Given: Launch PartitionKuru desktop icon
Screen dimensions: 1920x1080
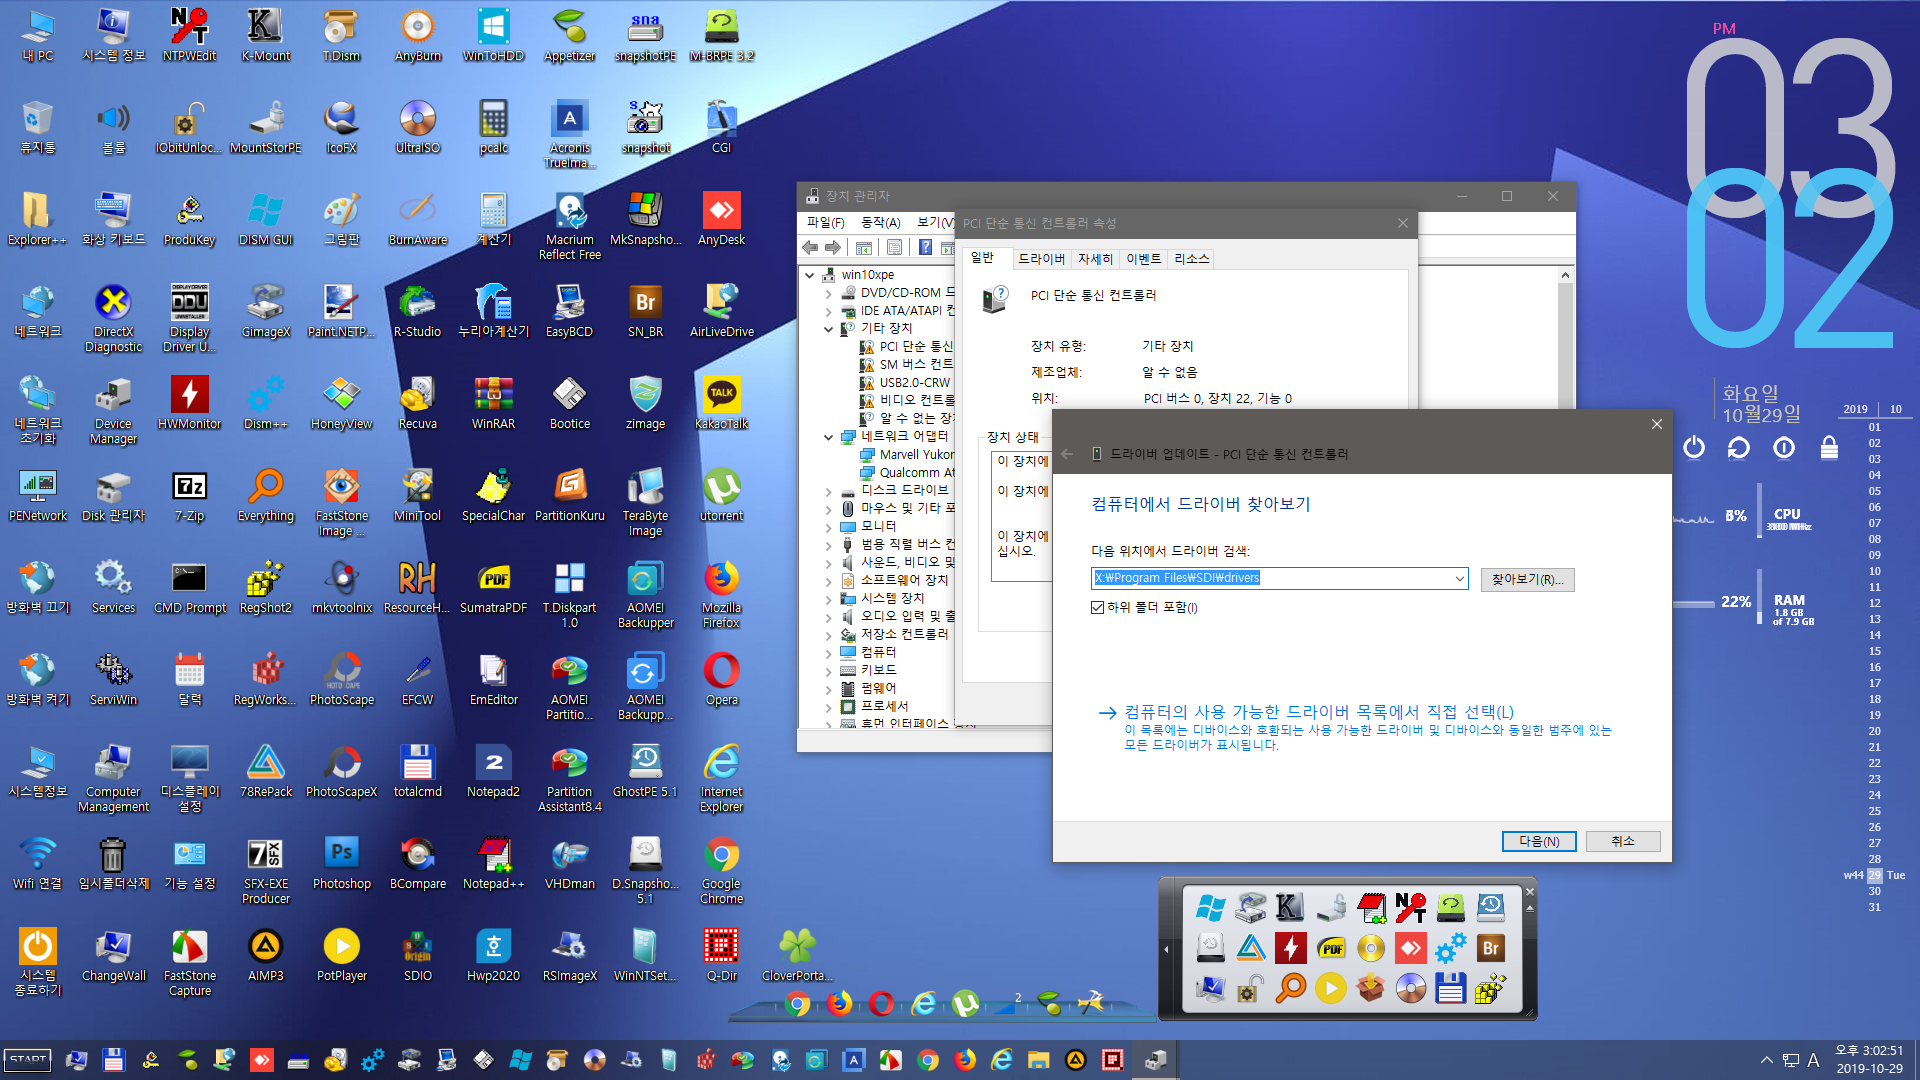Looking at the screenshot, I should [569, 495].
